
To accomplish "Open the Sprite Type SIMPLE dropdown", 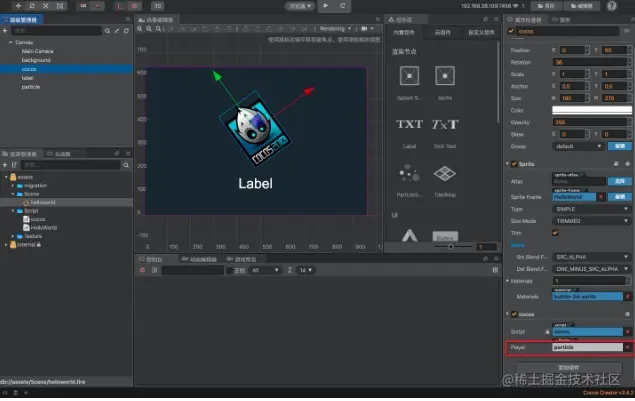I will point(591,209).
